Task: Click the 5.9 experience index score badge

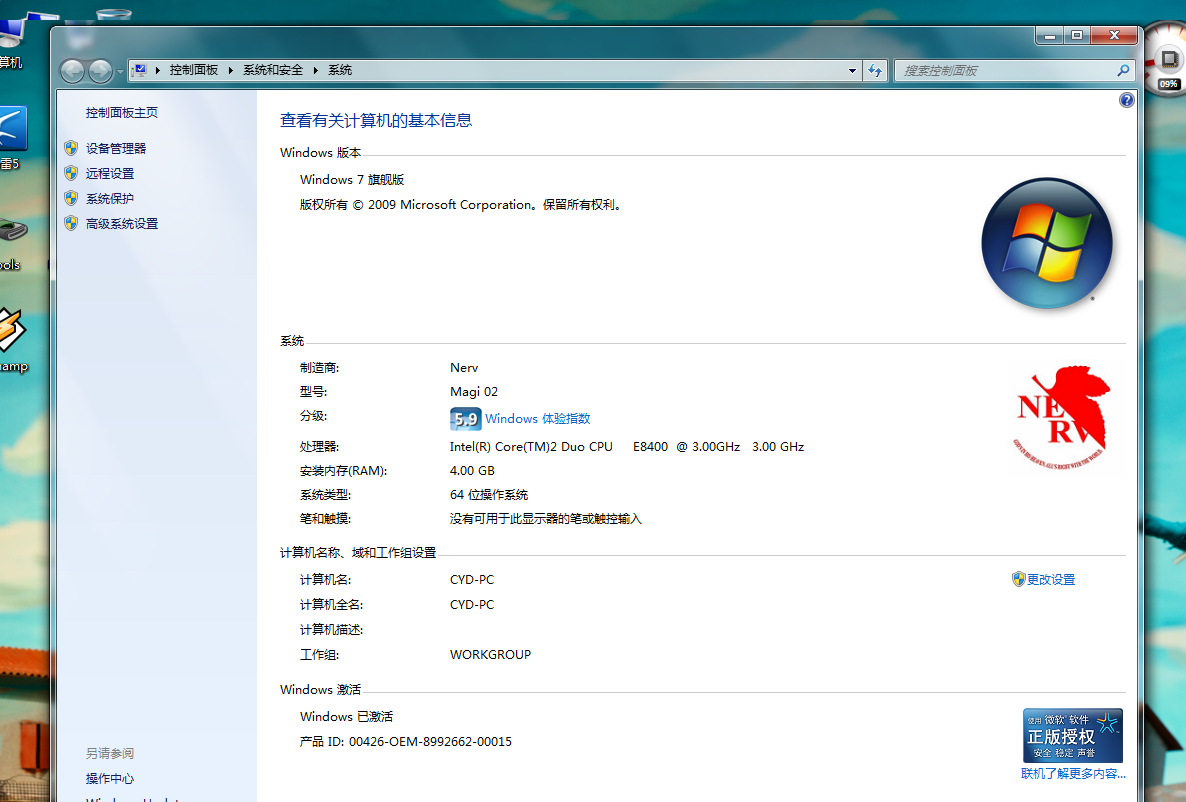Action: pyautogui.click(x=465, y=419)
